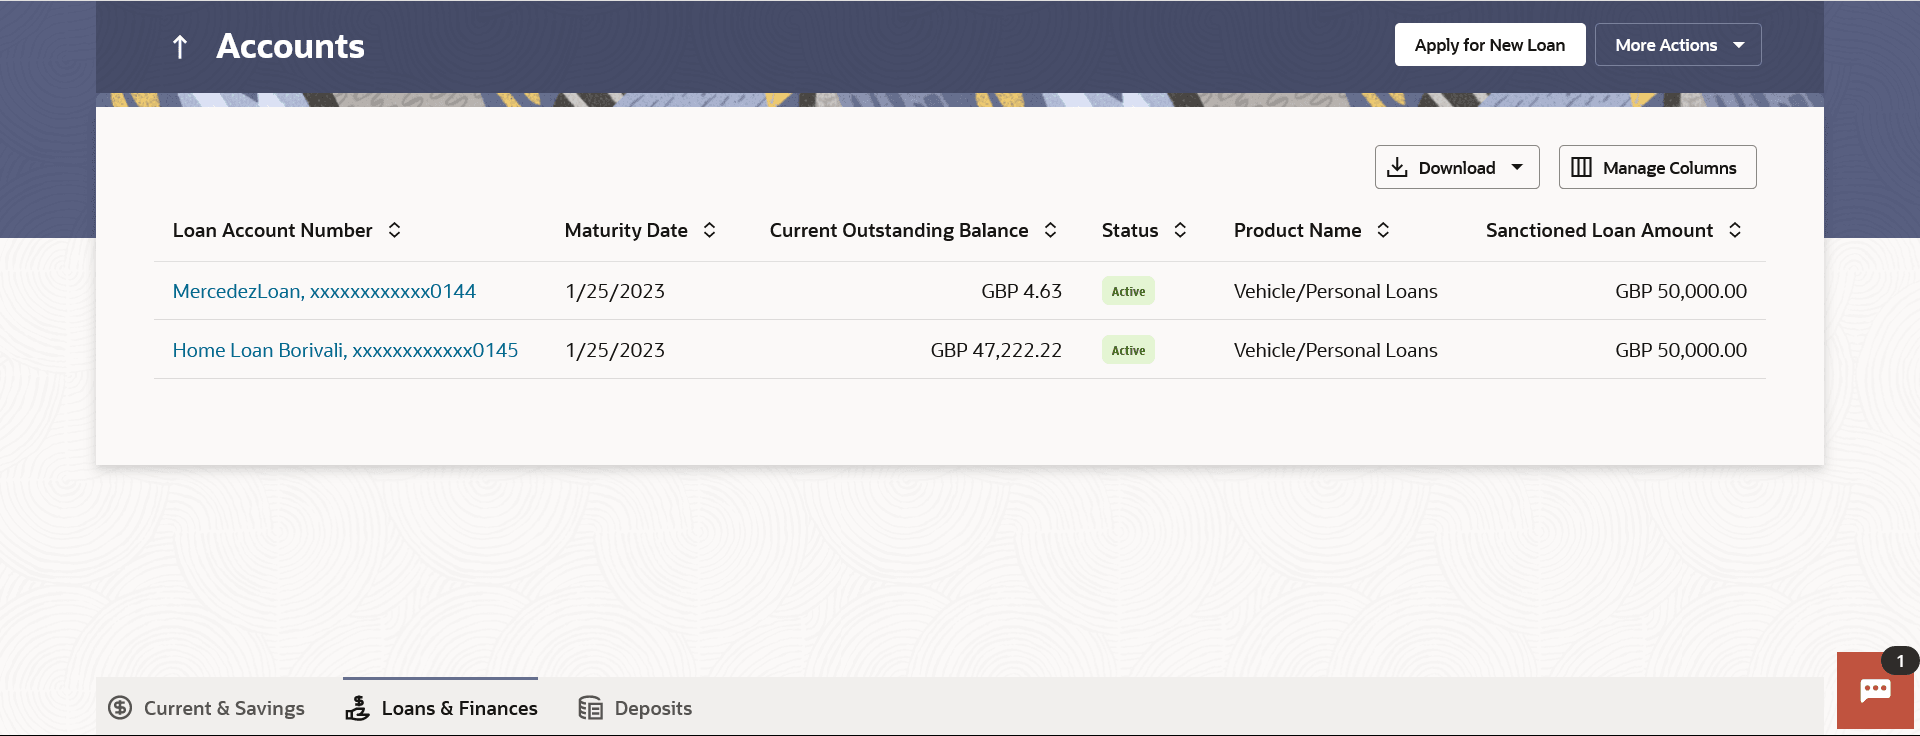Open MercedezLoan account ending 0144
This screenshot has width=1920, height=736.
point(324,291)
